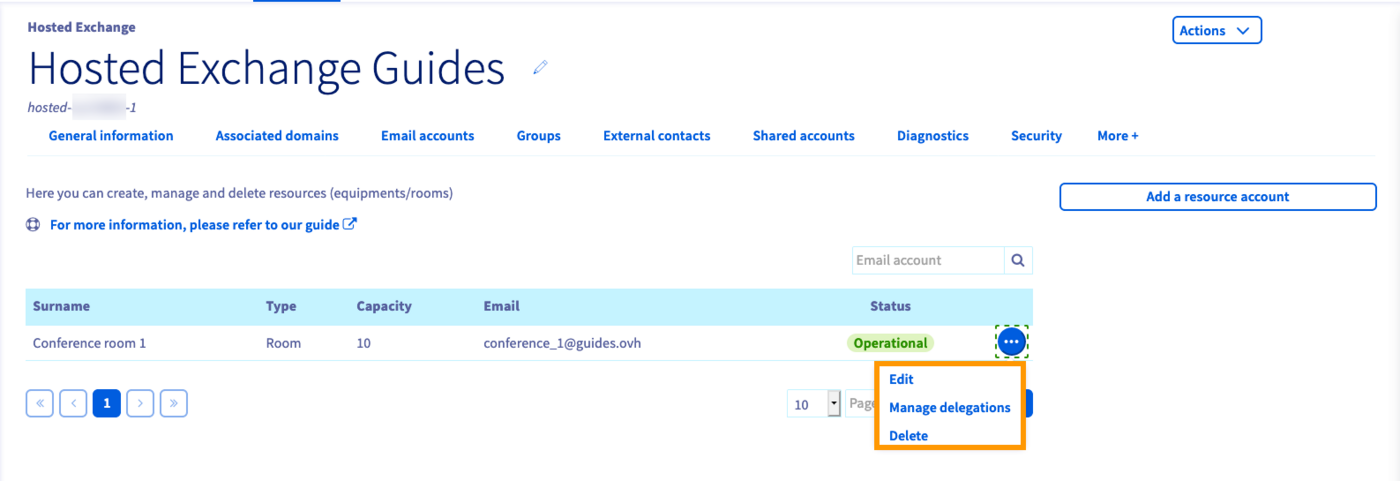
Task: Click the lifebuoy help icon
Action: (33, 225)
